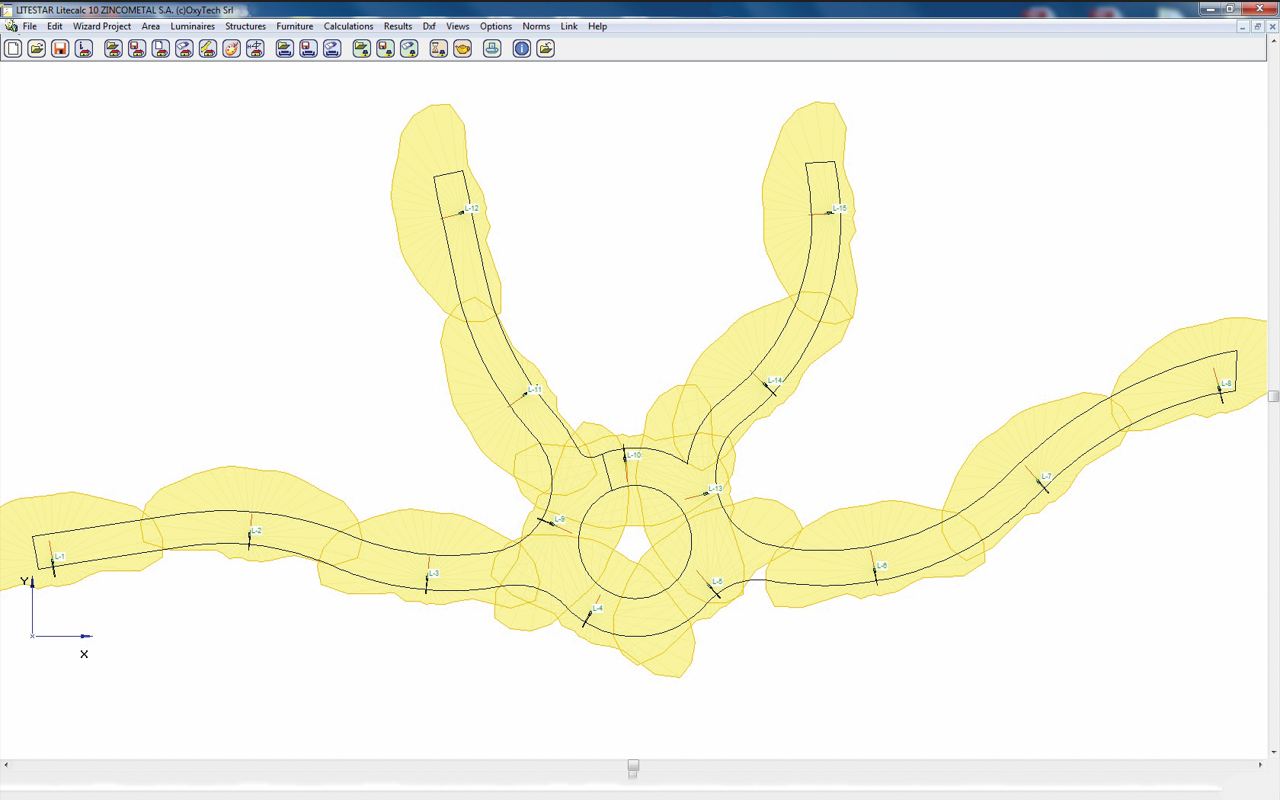
Task: Open the Results menu
Action: pos(398,26)
